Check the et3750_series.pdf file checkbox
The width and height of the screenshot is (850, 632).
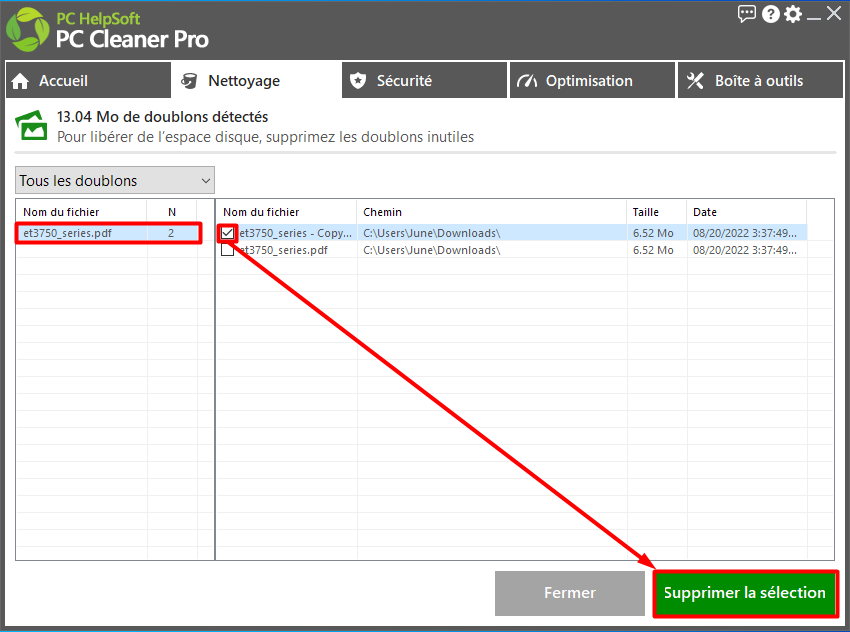point(228,250)
